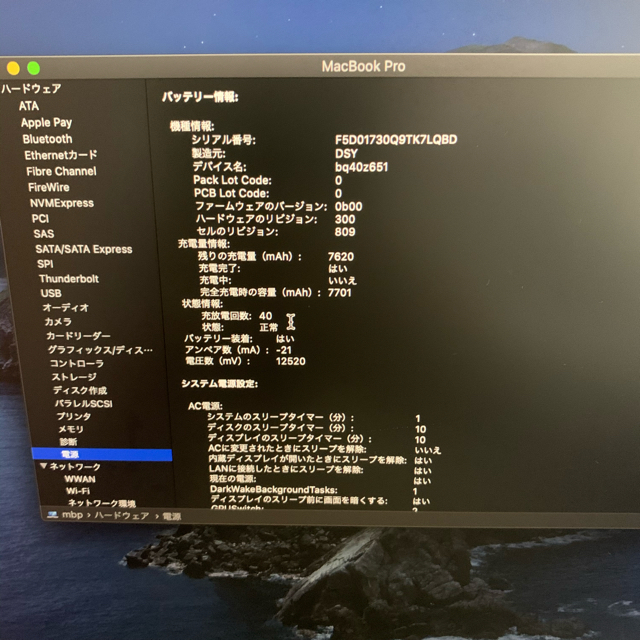The height and width of the screenshot is (640, 640).
Task: Open the Bluetooth section
Action: tap(47, 139)
